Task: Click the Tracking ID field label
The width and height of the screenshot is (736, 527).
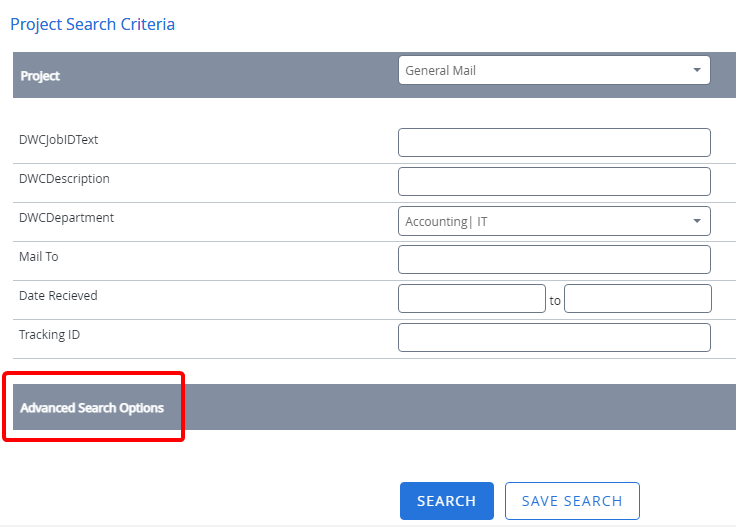Action: 49,335
